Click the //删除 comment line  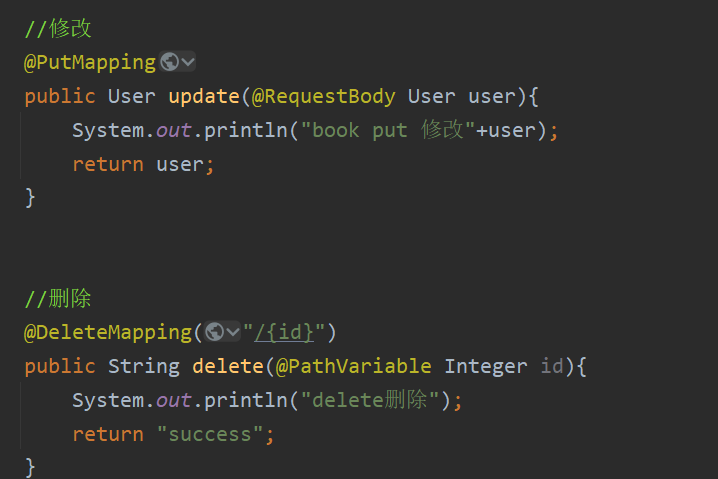[58, 299]
